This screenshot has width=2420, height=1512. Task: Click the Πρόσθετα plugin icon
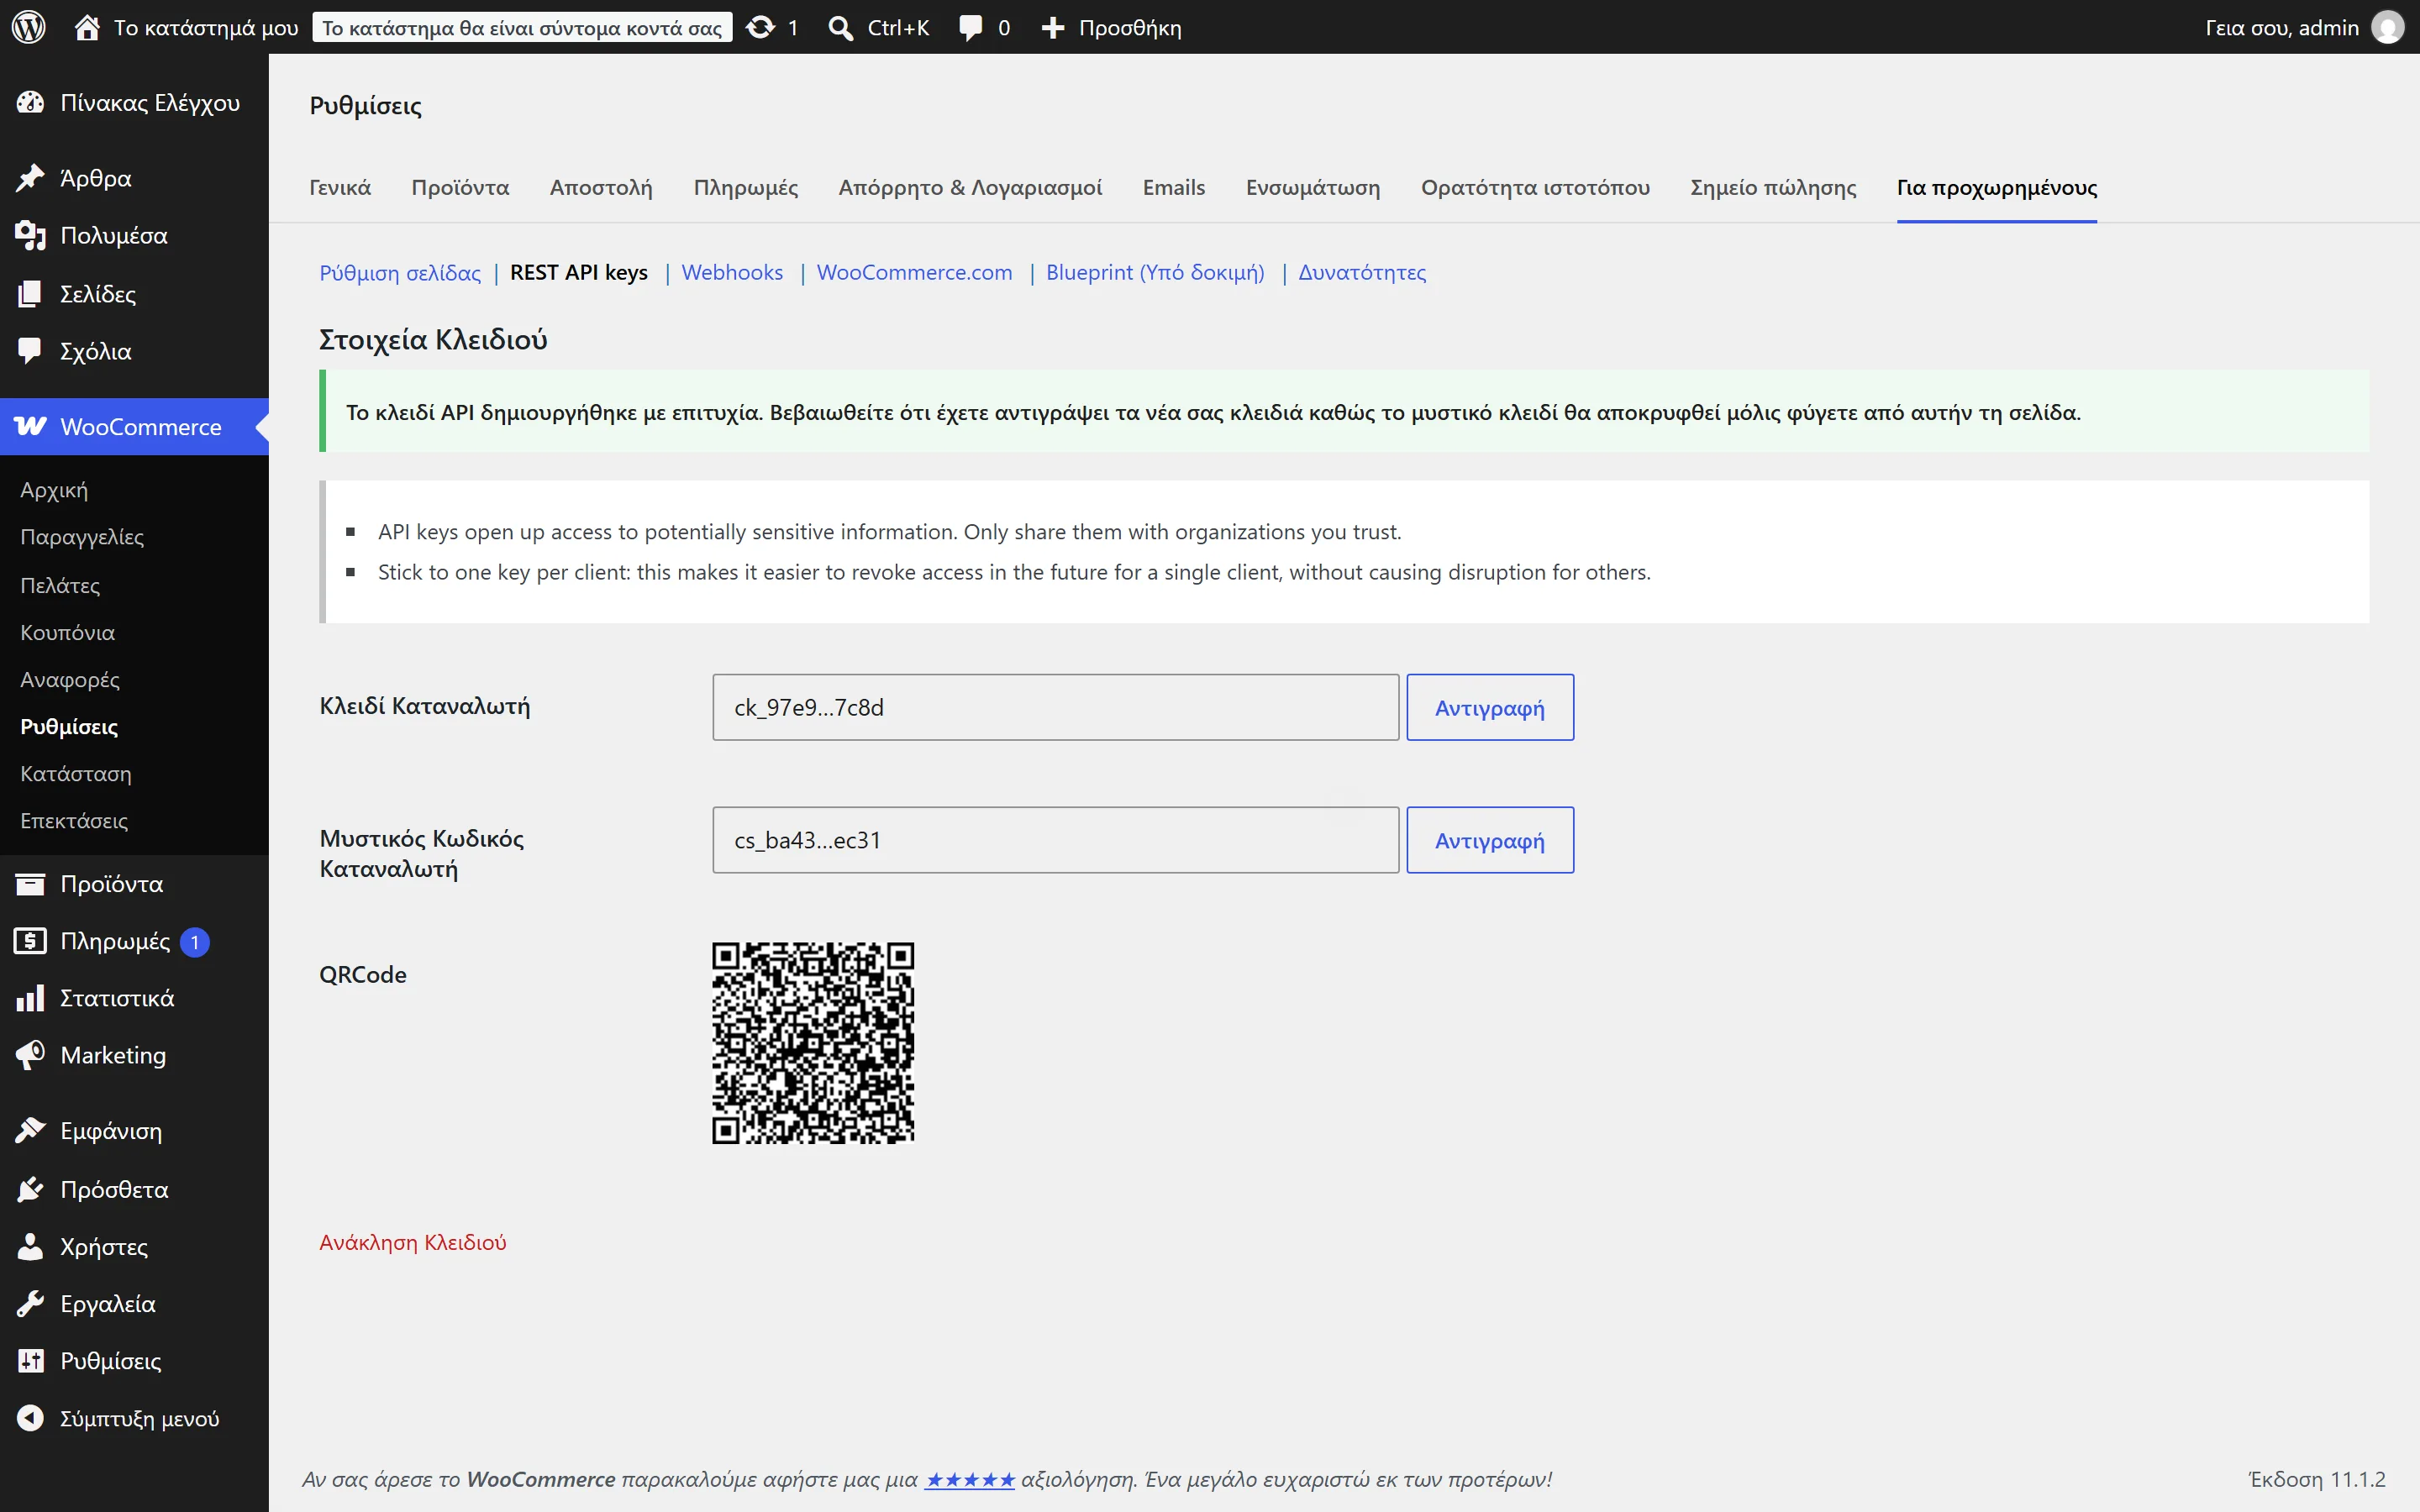(30, 1189)
